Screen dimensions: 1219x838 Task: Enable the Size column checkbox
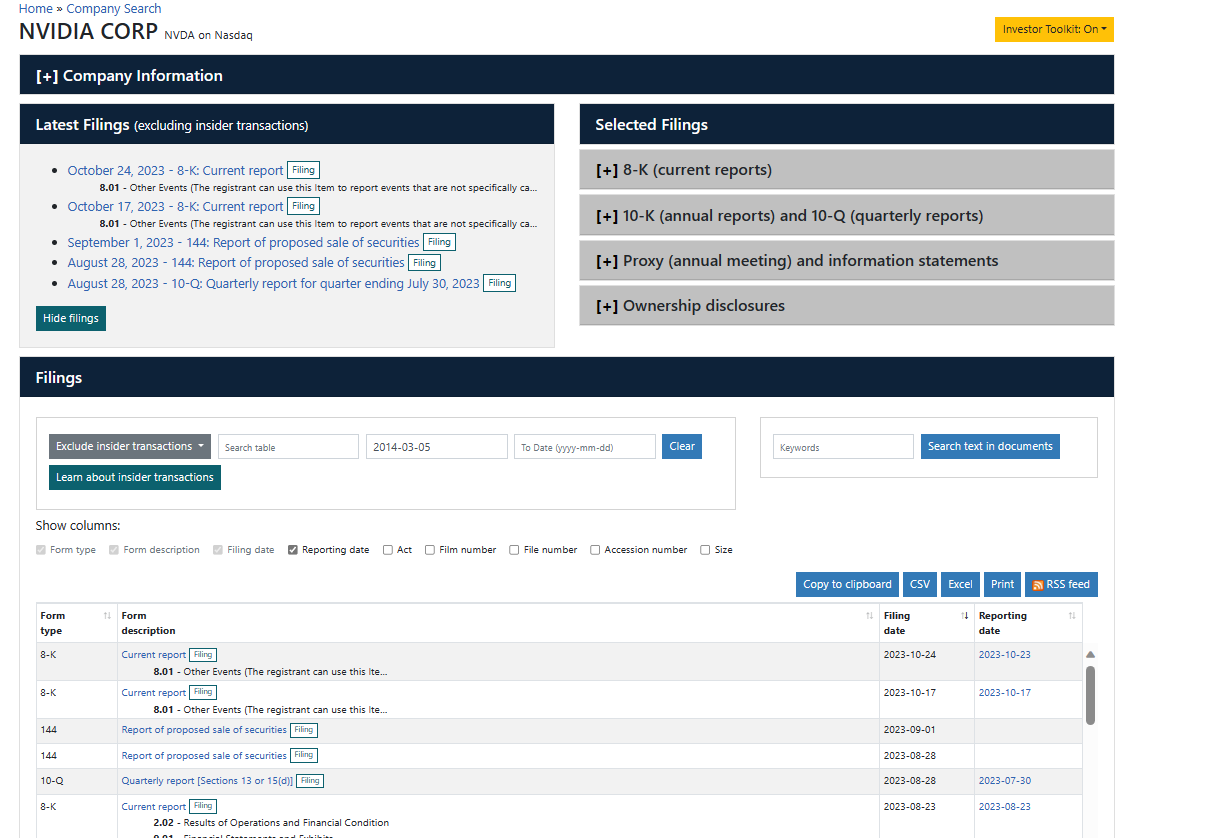[x=705, y=550]
